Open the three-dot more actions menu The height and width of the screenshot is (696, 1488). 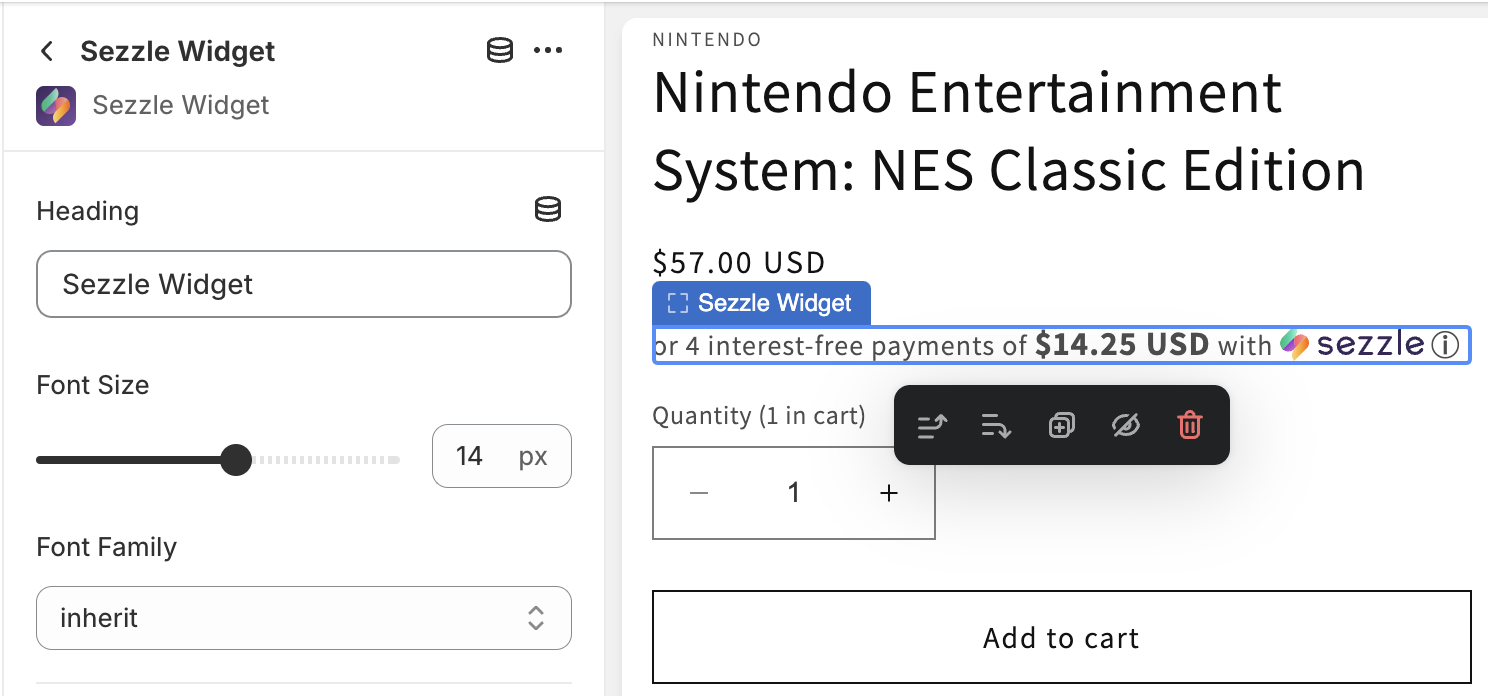pyautogui.click(x=548, y=51)
